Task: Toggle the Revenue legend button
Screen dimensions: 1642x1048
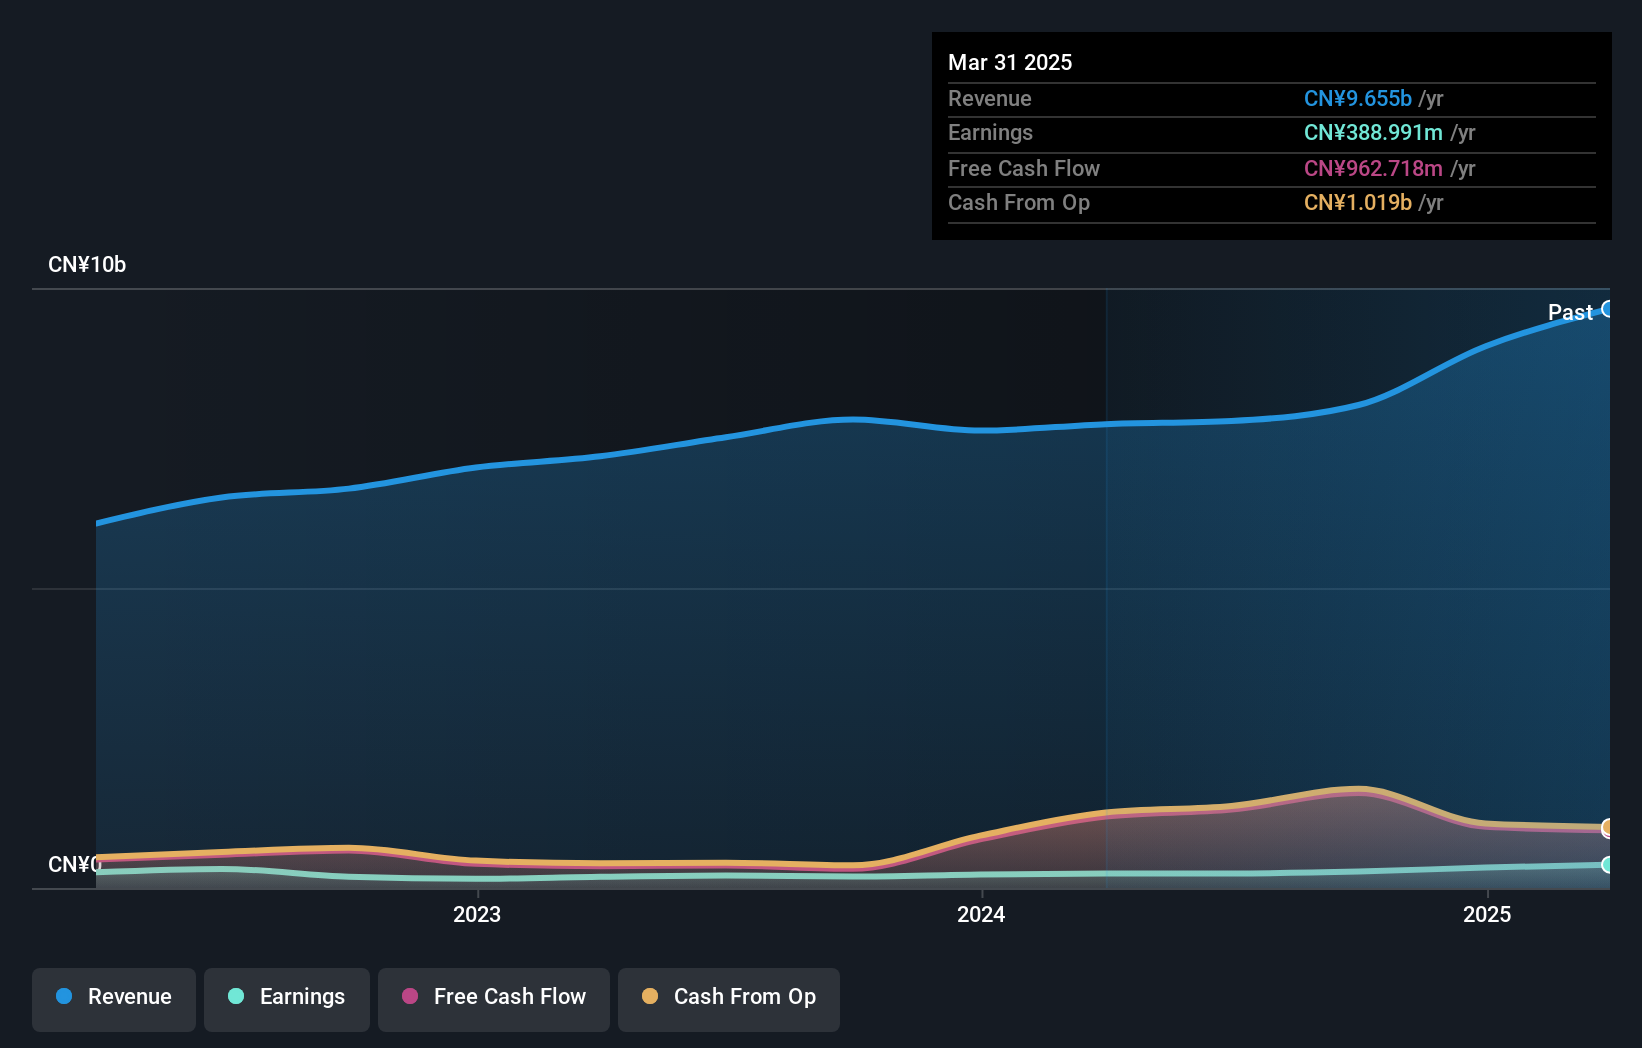Action: pos(114,999)
